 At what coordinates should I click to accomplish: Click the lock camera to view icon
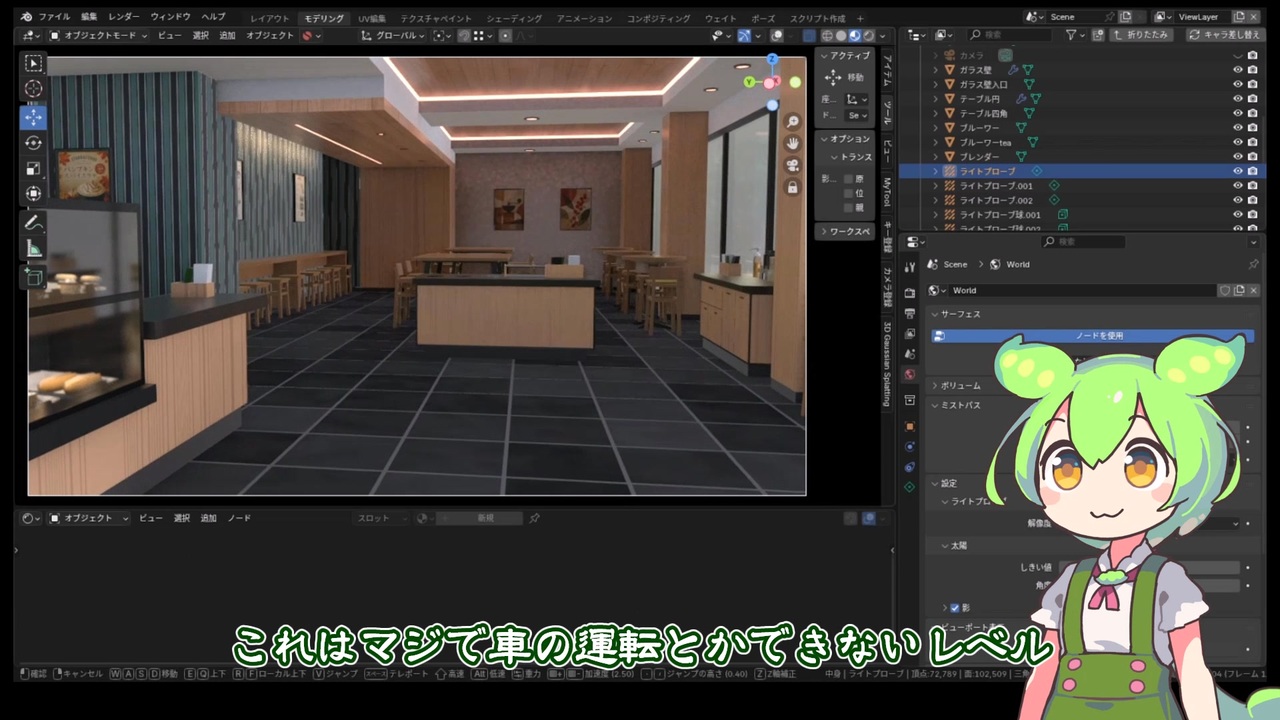click(793, 187)
